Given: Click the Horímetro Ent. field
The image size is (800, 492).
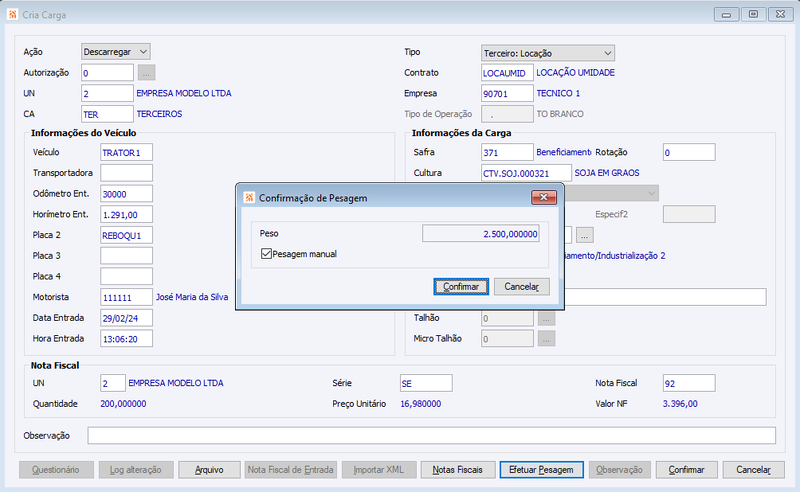Looking at the screenshot, I should [127, 214].
